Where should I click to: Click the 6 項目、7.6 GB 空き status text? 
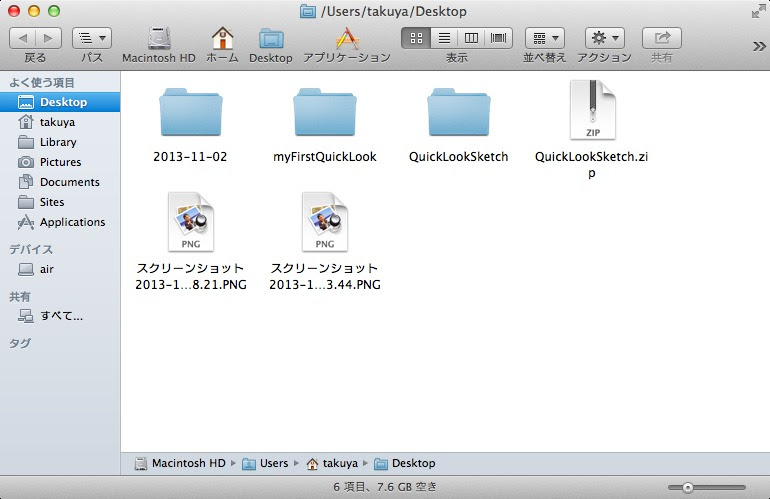[385, 487]
